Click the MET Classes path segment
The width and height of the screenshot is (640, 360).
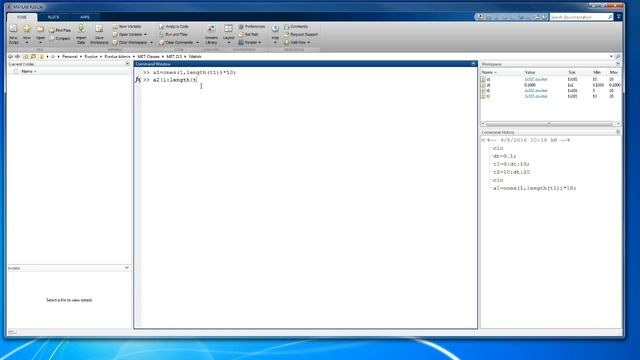pos(149,56)
